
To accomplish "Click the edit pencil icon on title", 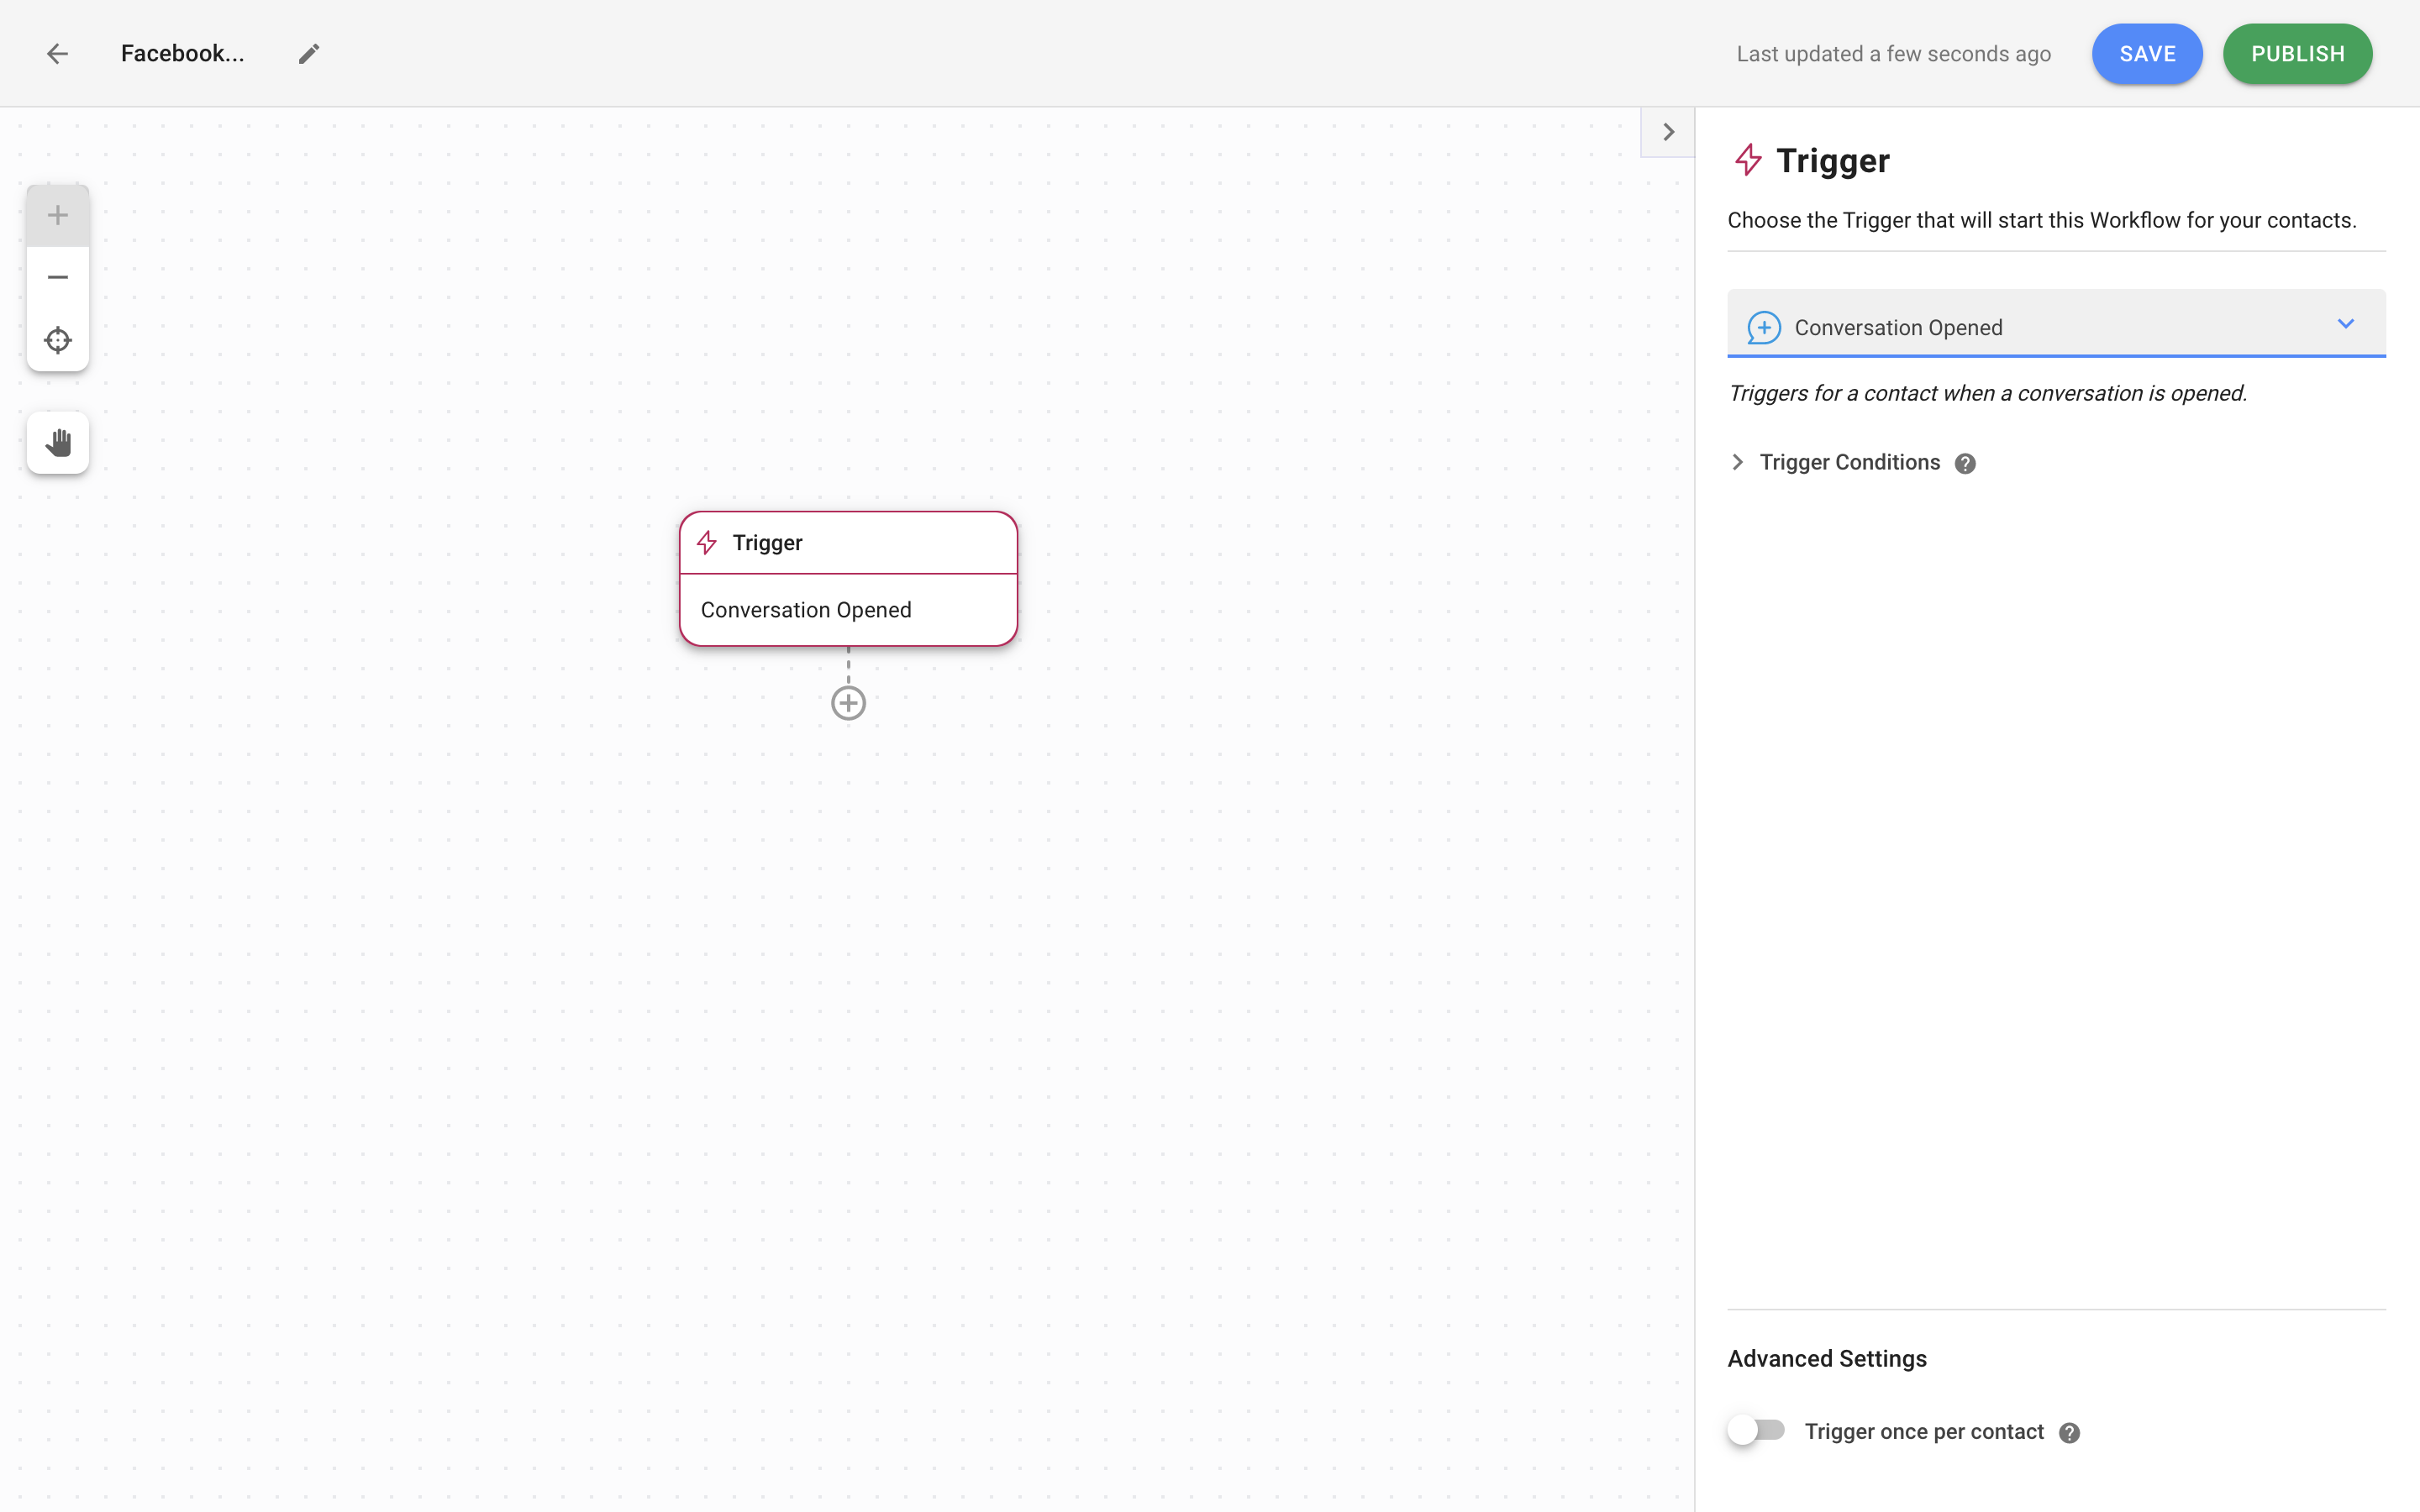I will (308, 52).
